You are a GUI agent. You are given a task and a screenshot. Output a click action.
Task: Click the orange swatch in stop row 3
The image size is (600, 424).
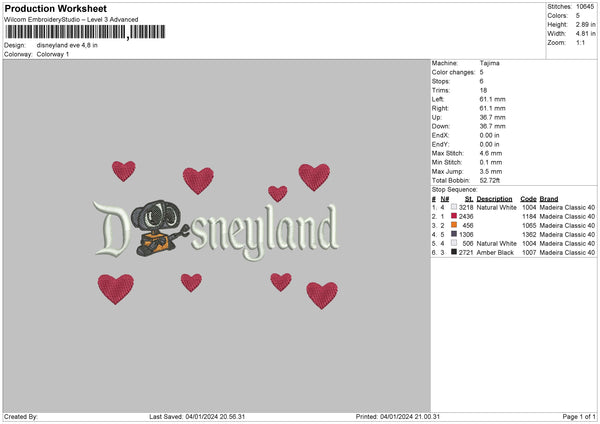pyautogui.click(x=454, y=225)
